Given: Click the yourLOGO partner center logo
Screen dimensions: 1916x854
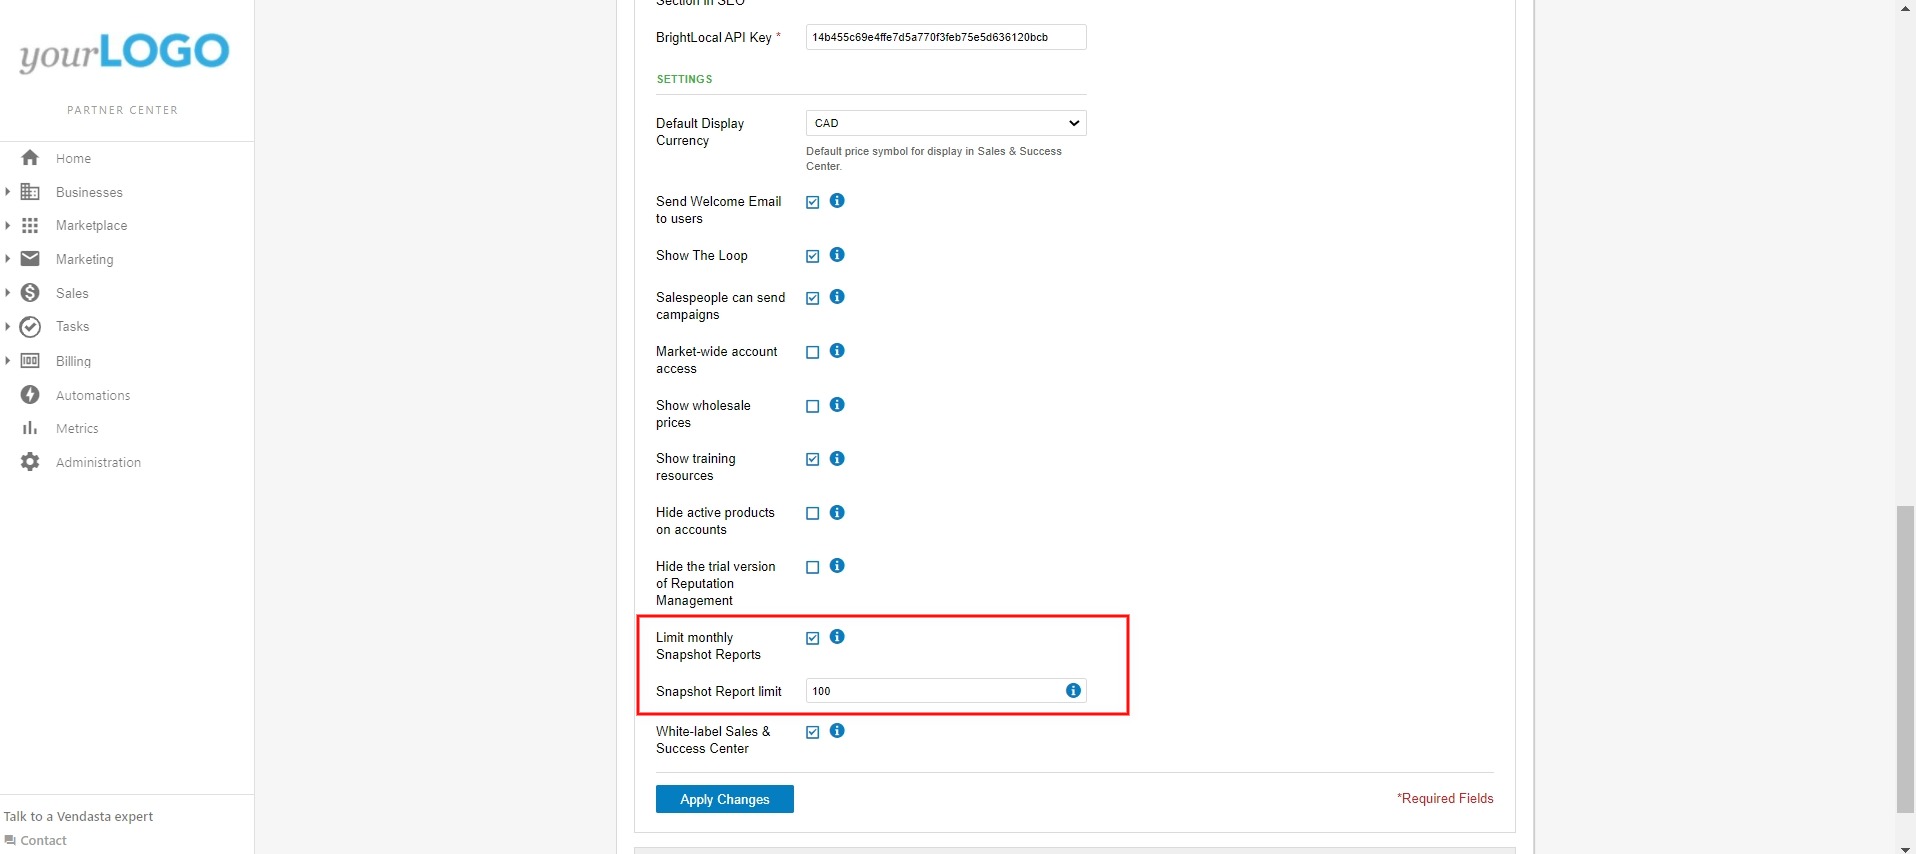Looking at the screenshot, I should 124,53.
